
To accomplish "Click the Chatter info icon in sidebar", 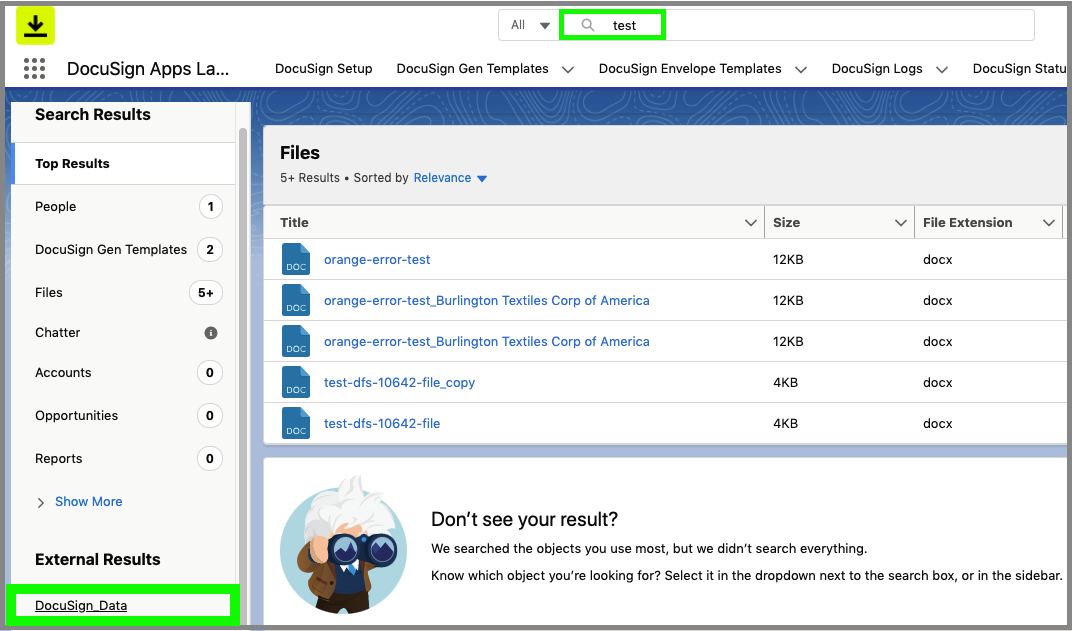I will point(210,332).
